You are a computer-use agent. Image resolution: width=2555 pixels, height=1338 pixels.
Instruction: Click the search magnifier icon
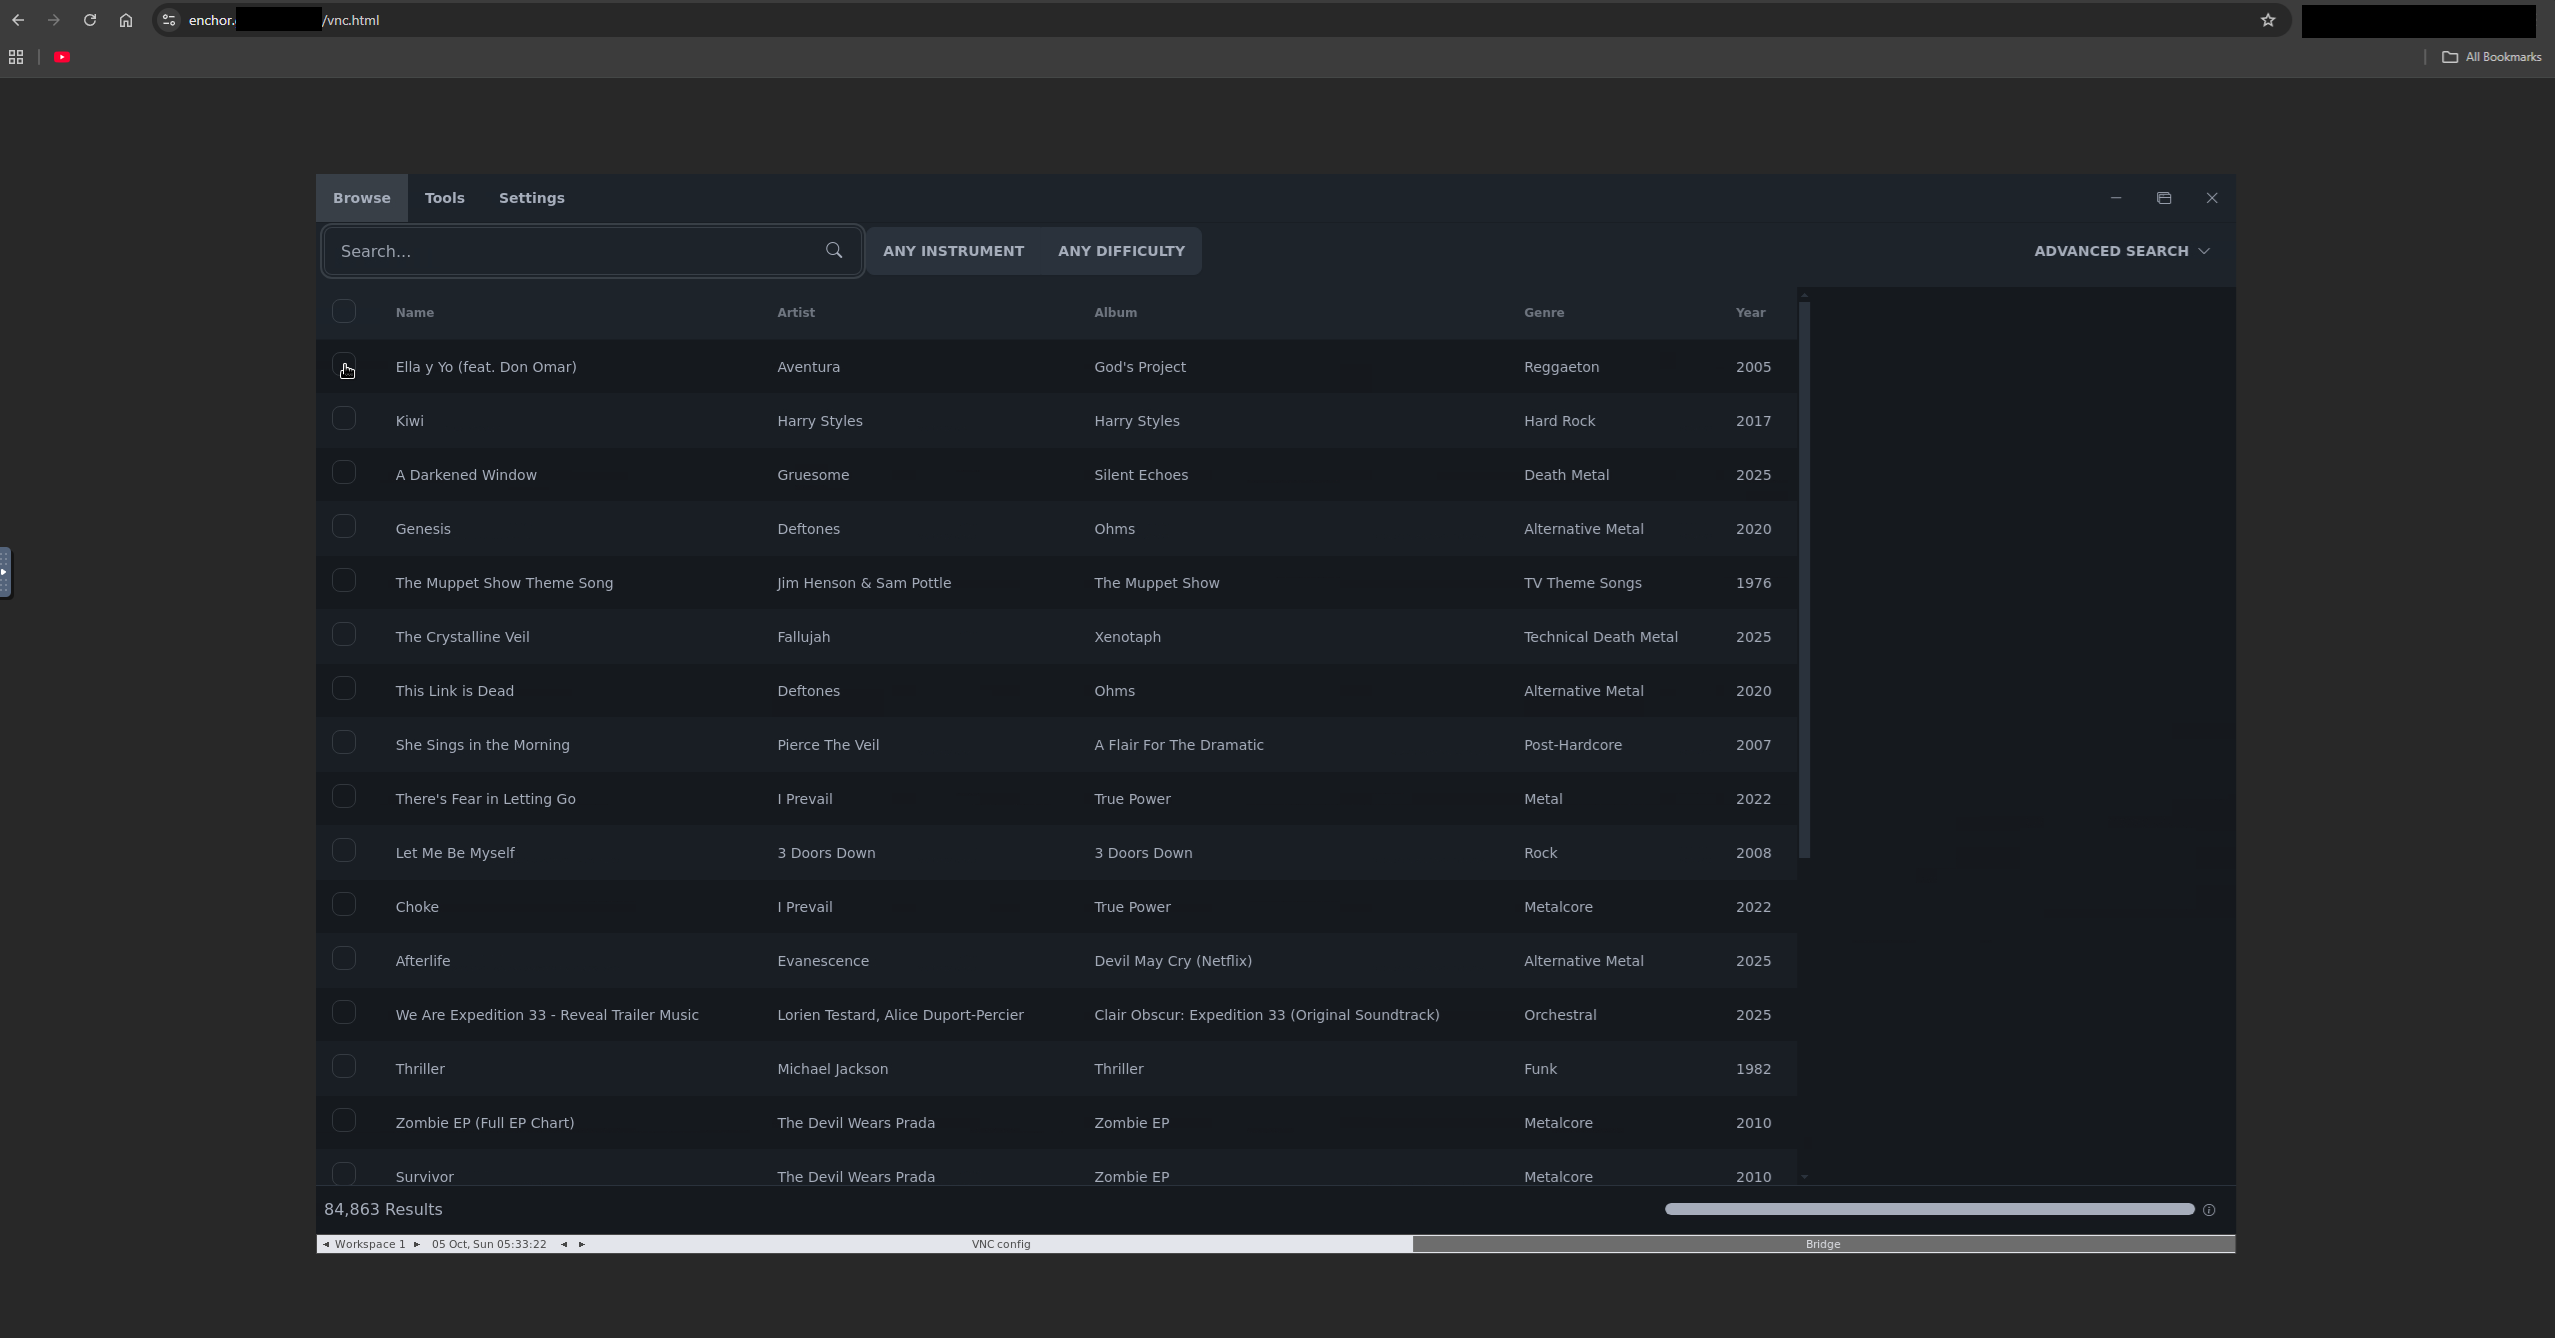pos(834,250)
